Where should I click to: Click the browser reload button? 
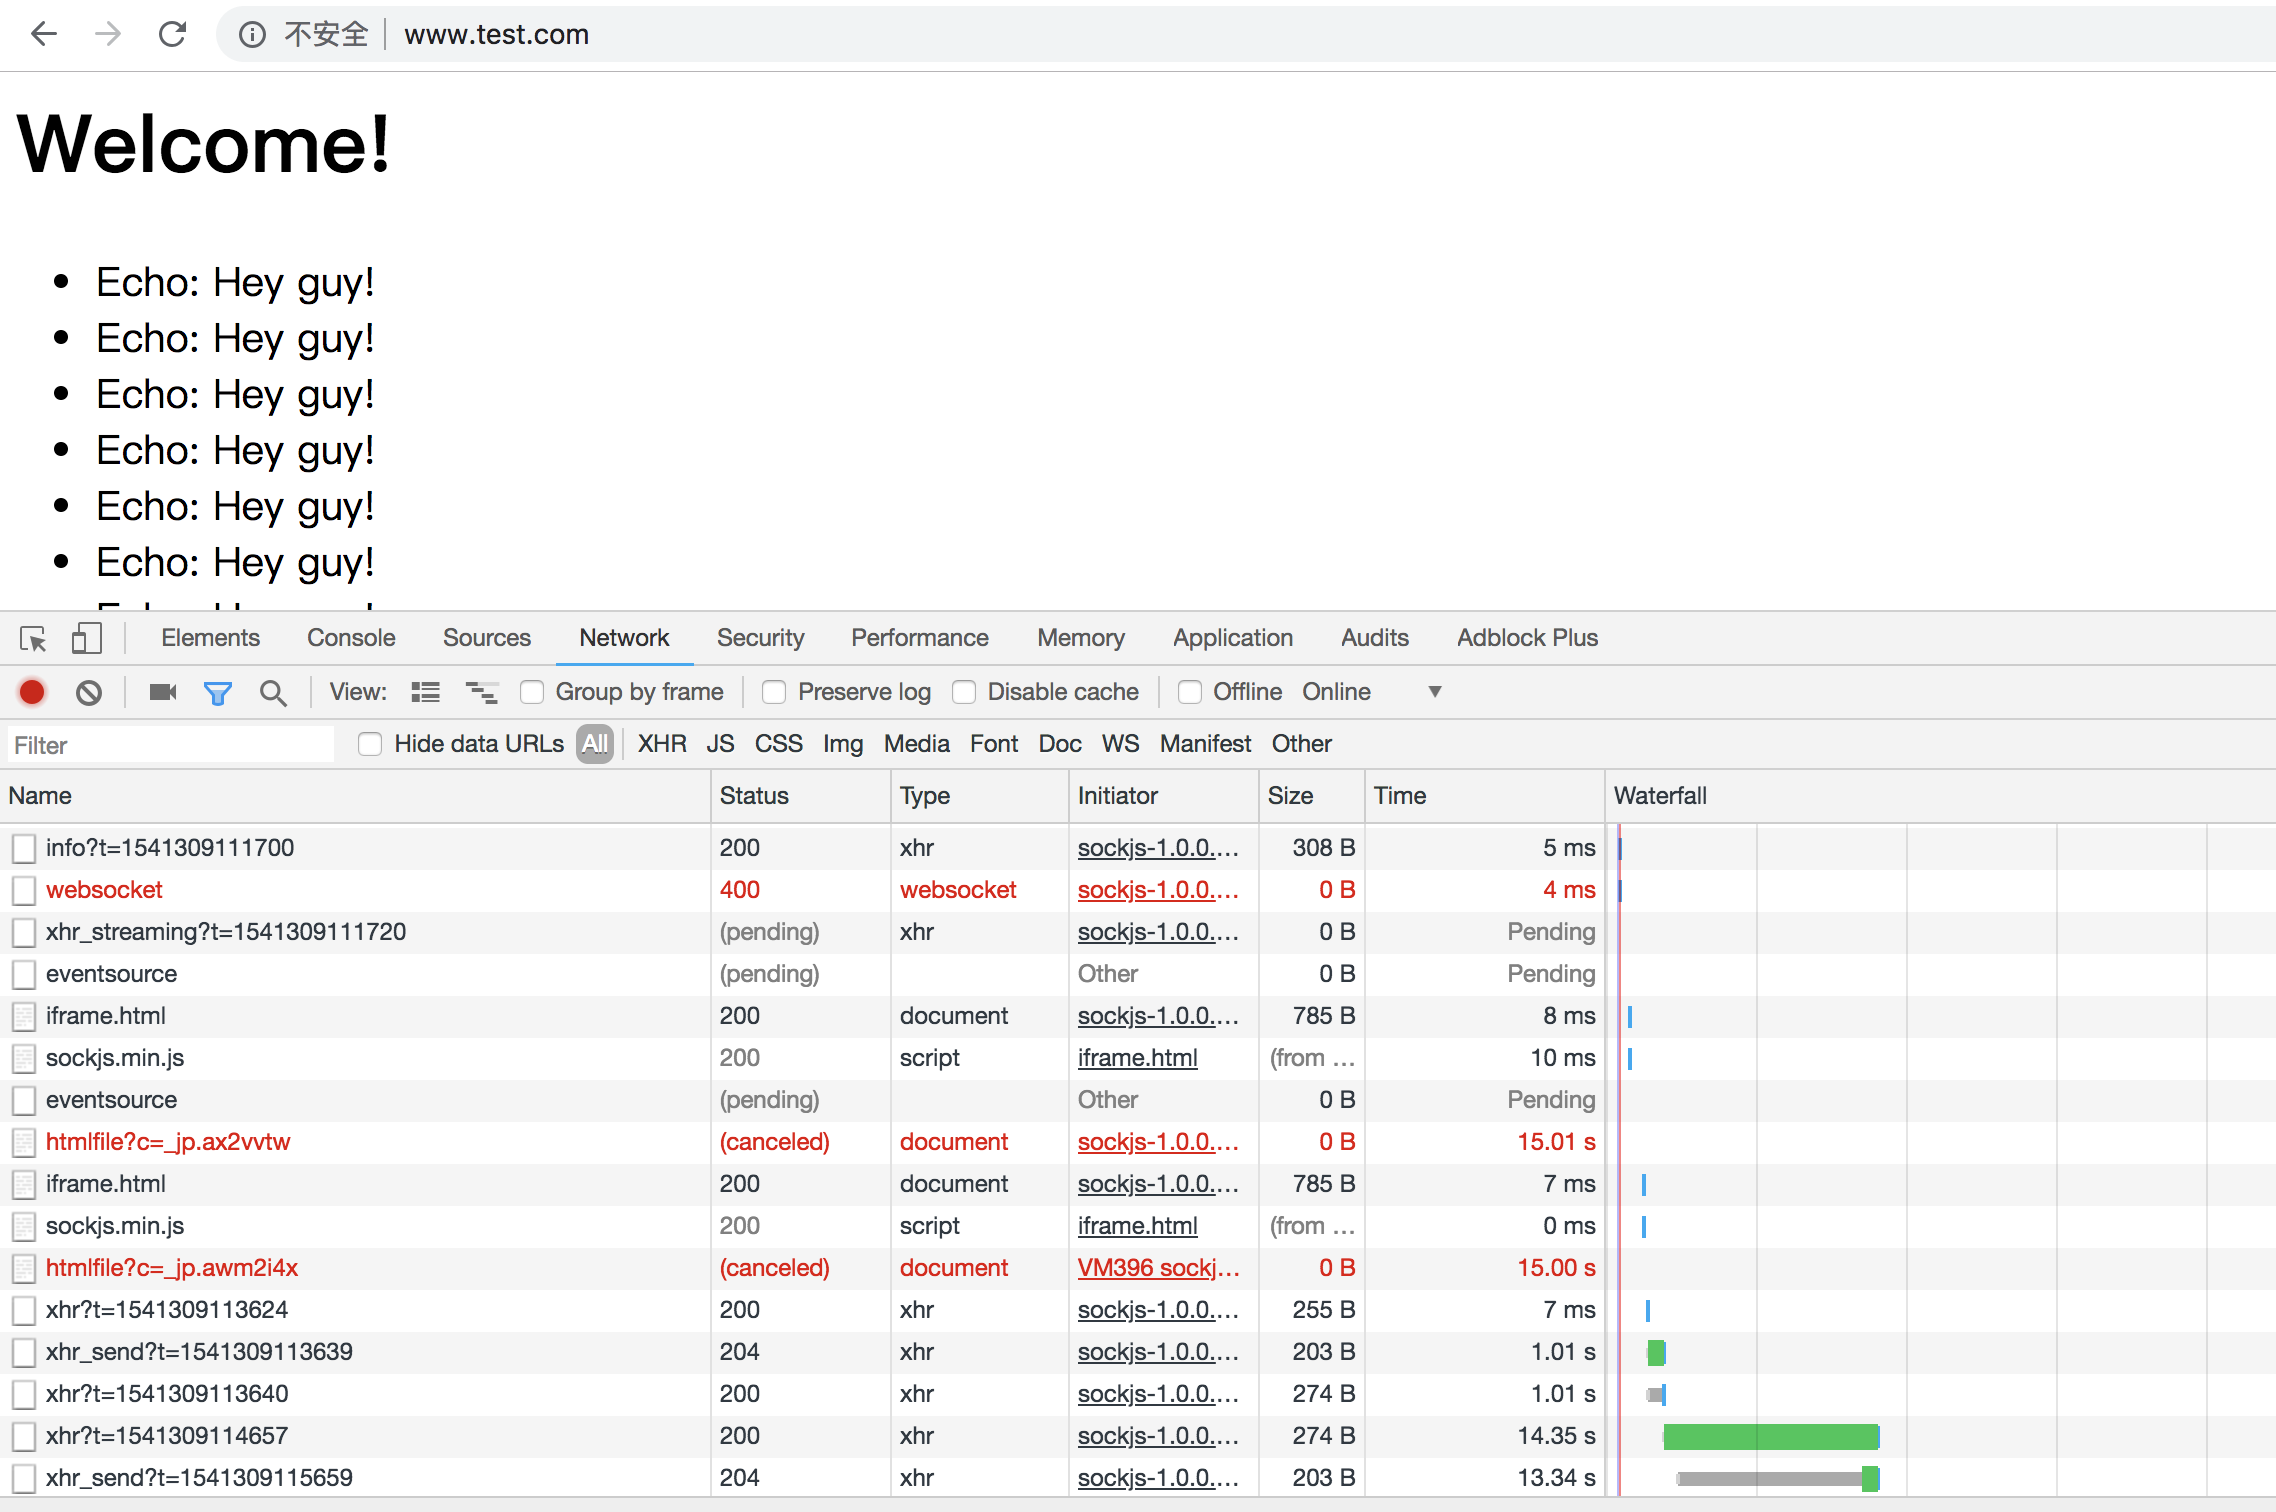[x=172, y=34]
